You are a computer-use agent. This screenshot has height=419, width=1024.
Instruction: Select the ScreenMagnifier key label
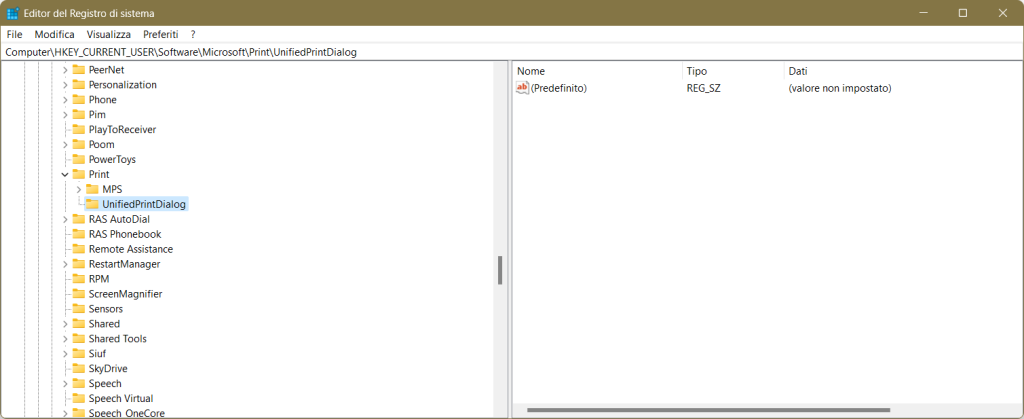125,294
